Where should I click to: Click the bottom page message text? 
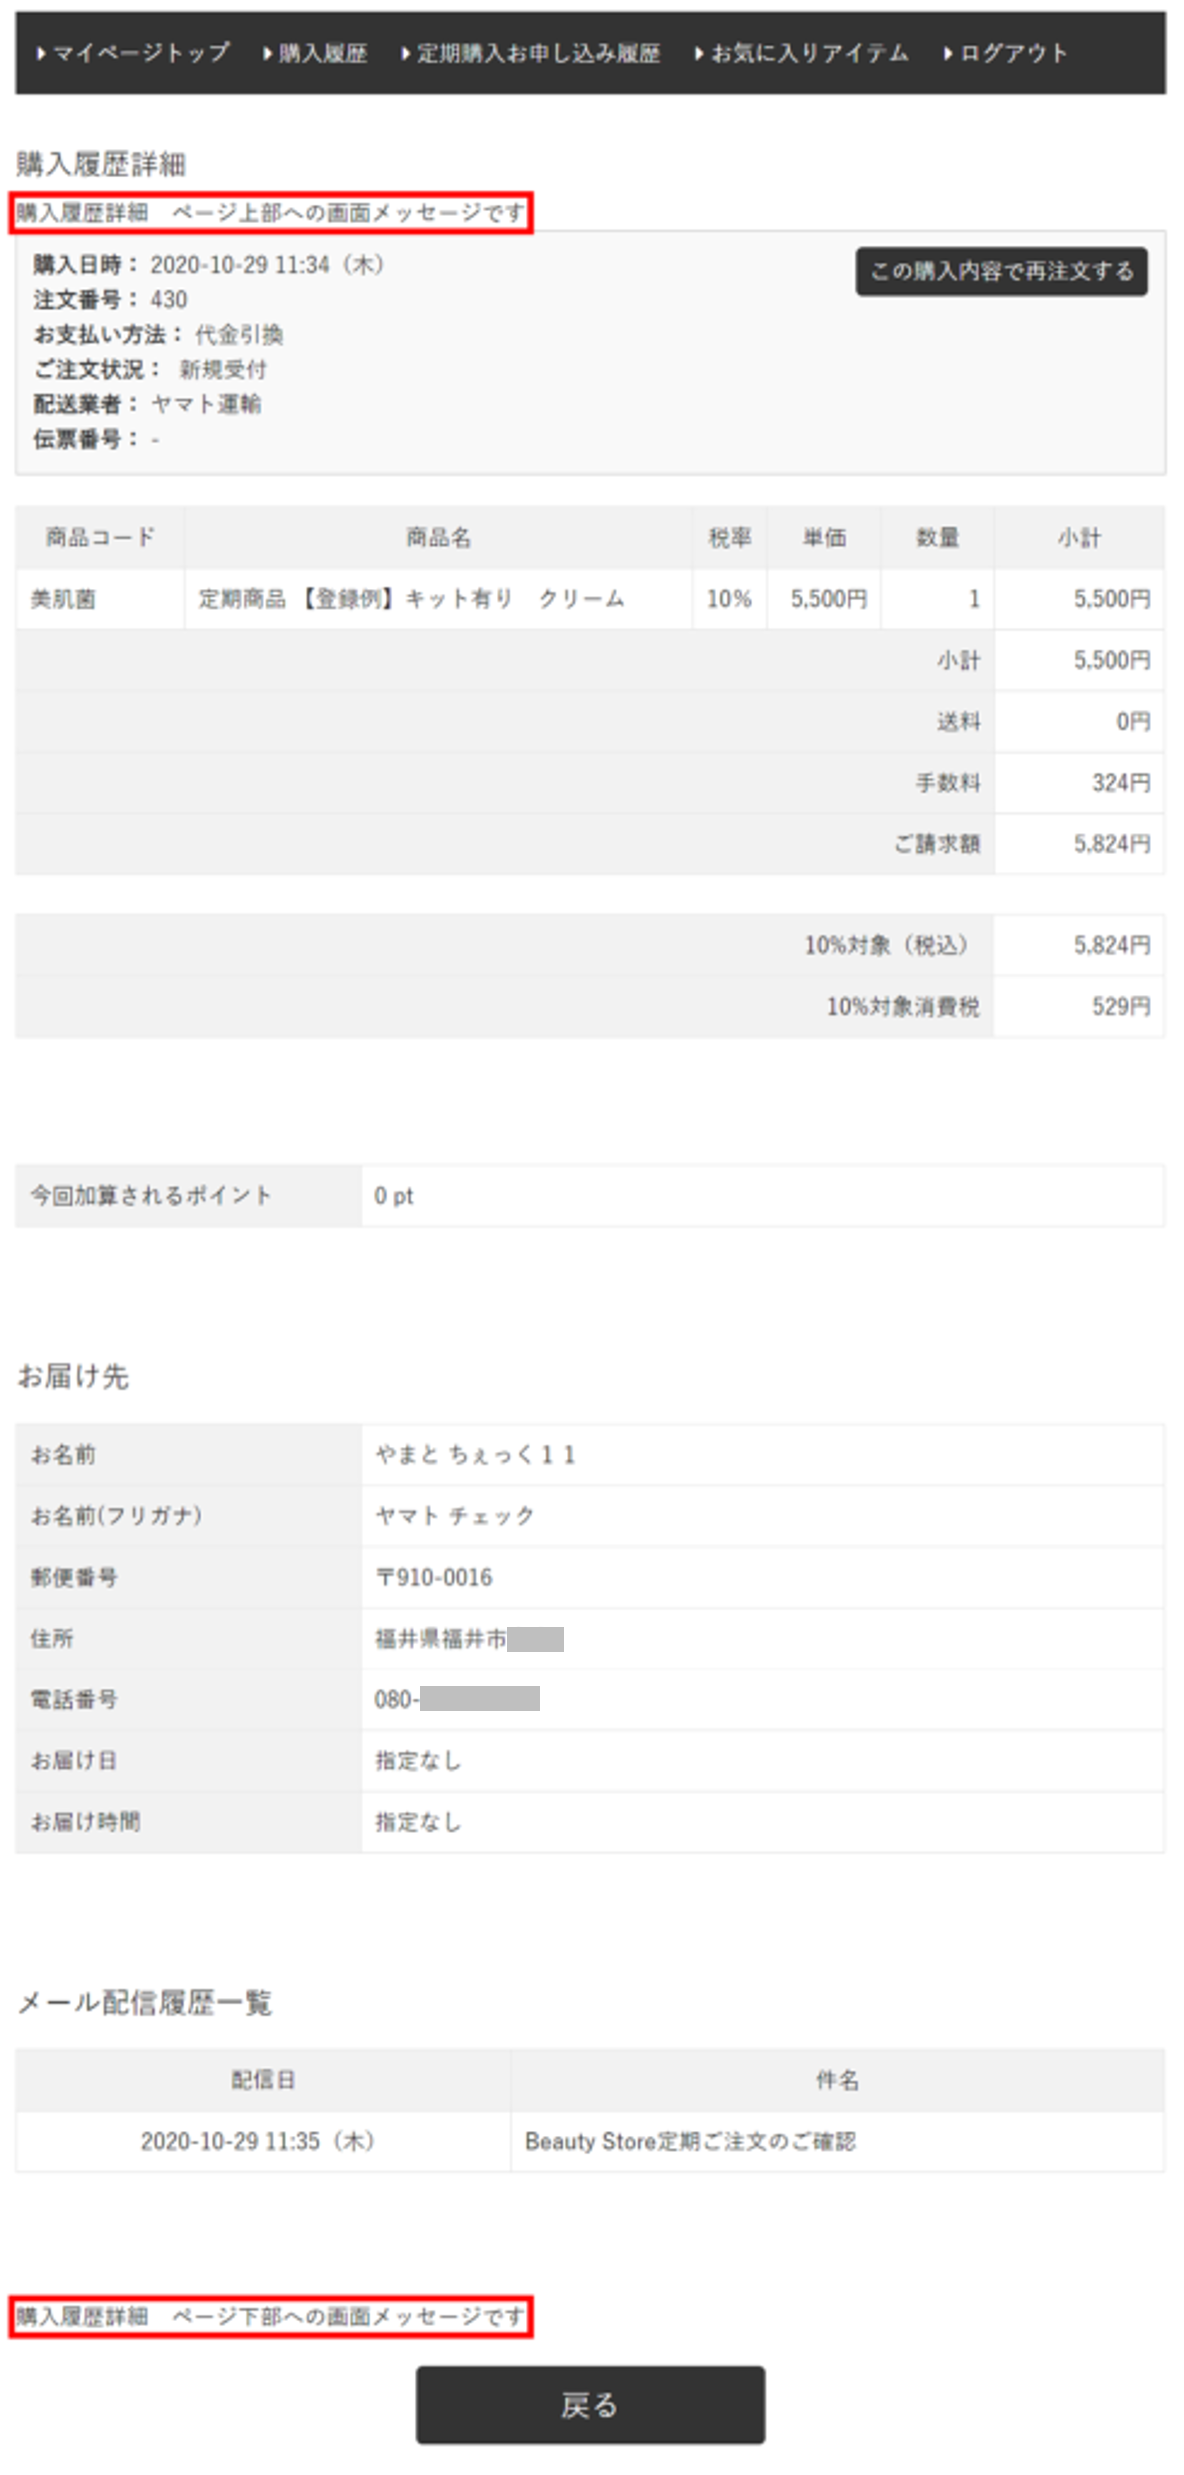271,2317
